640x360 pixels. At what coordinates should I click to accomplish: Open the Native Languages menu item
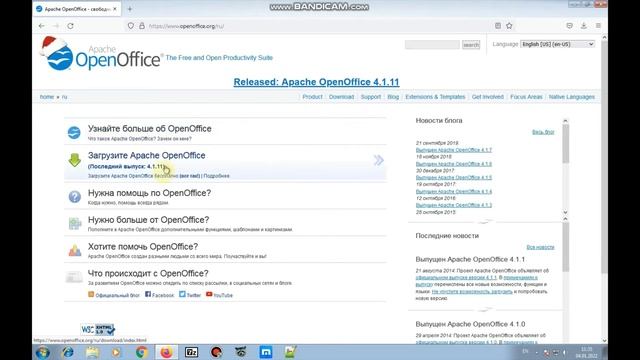[x=571, y=97]
